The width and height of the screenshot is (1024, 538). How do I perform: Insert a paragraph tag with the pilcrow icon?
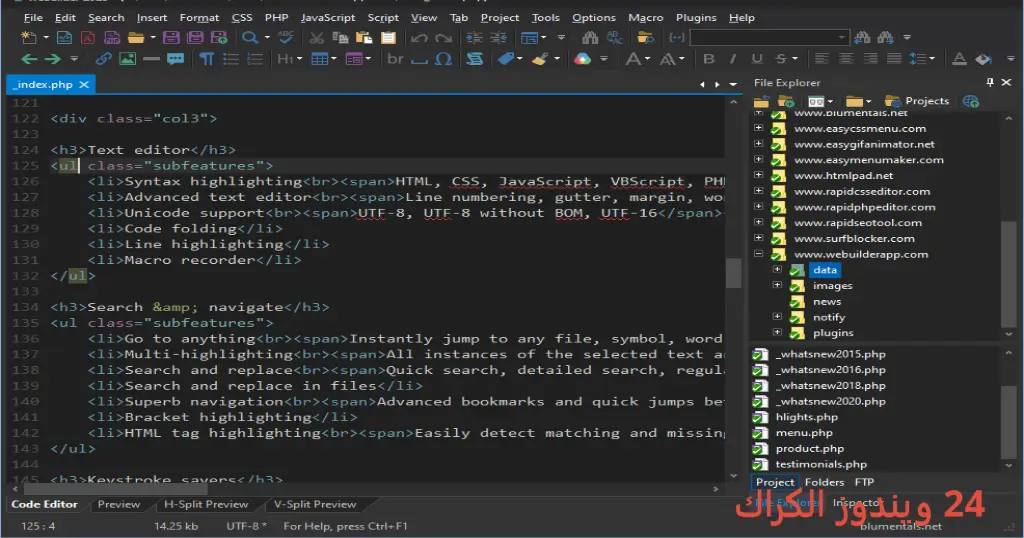click(206, 59)
